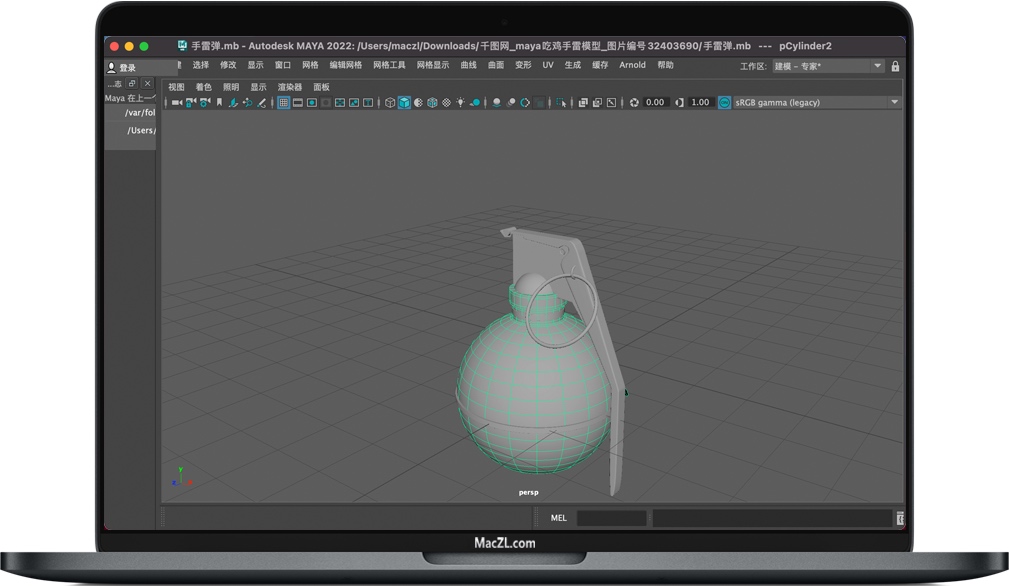
Task: Turn on use all lights bulb icon
Action: point(460,102)
